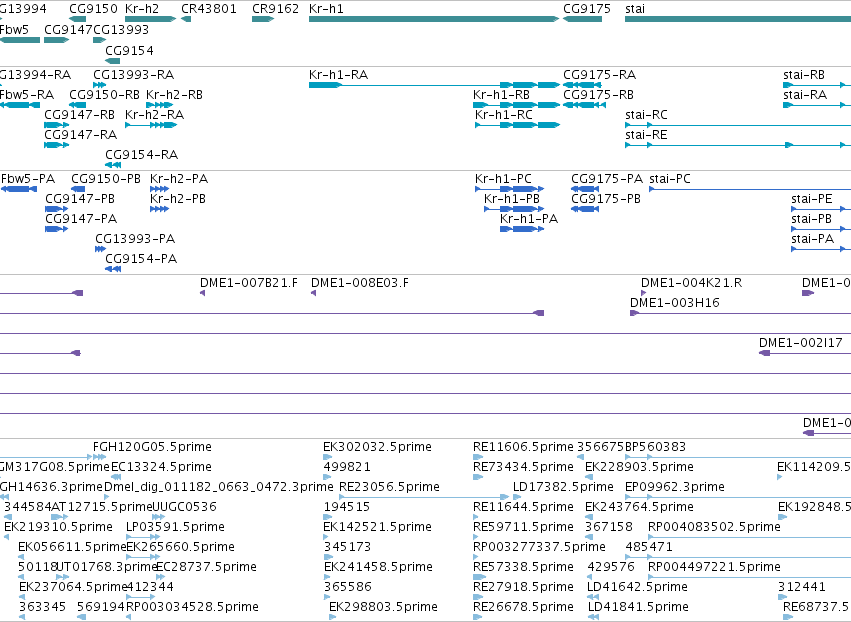Click protein label CG9147-PA
This screenshot has width=851, height=622.
pyautogui.click(x=81, y=219)
